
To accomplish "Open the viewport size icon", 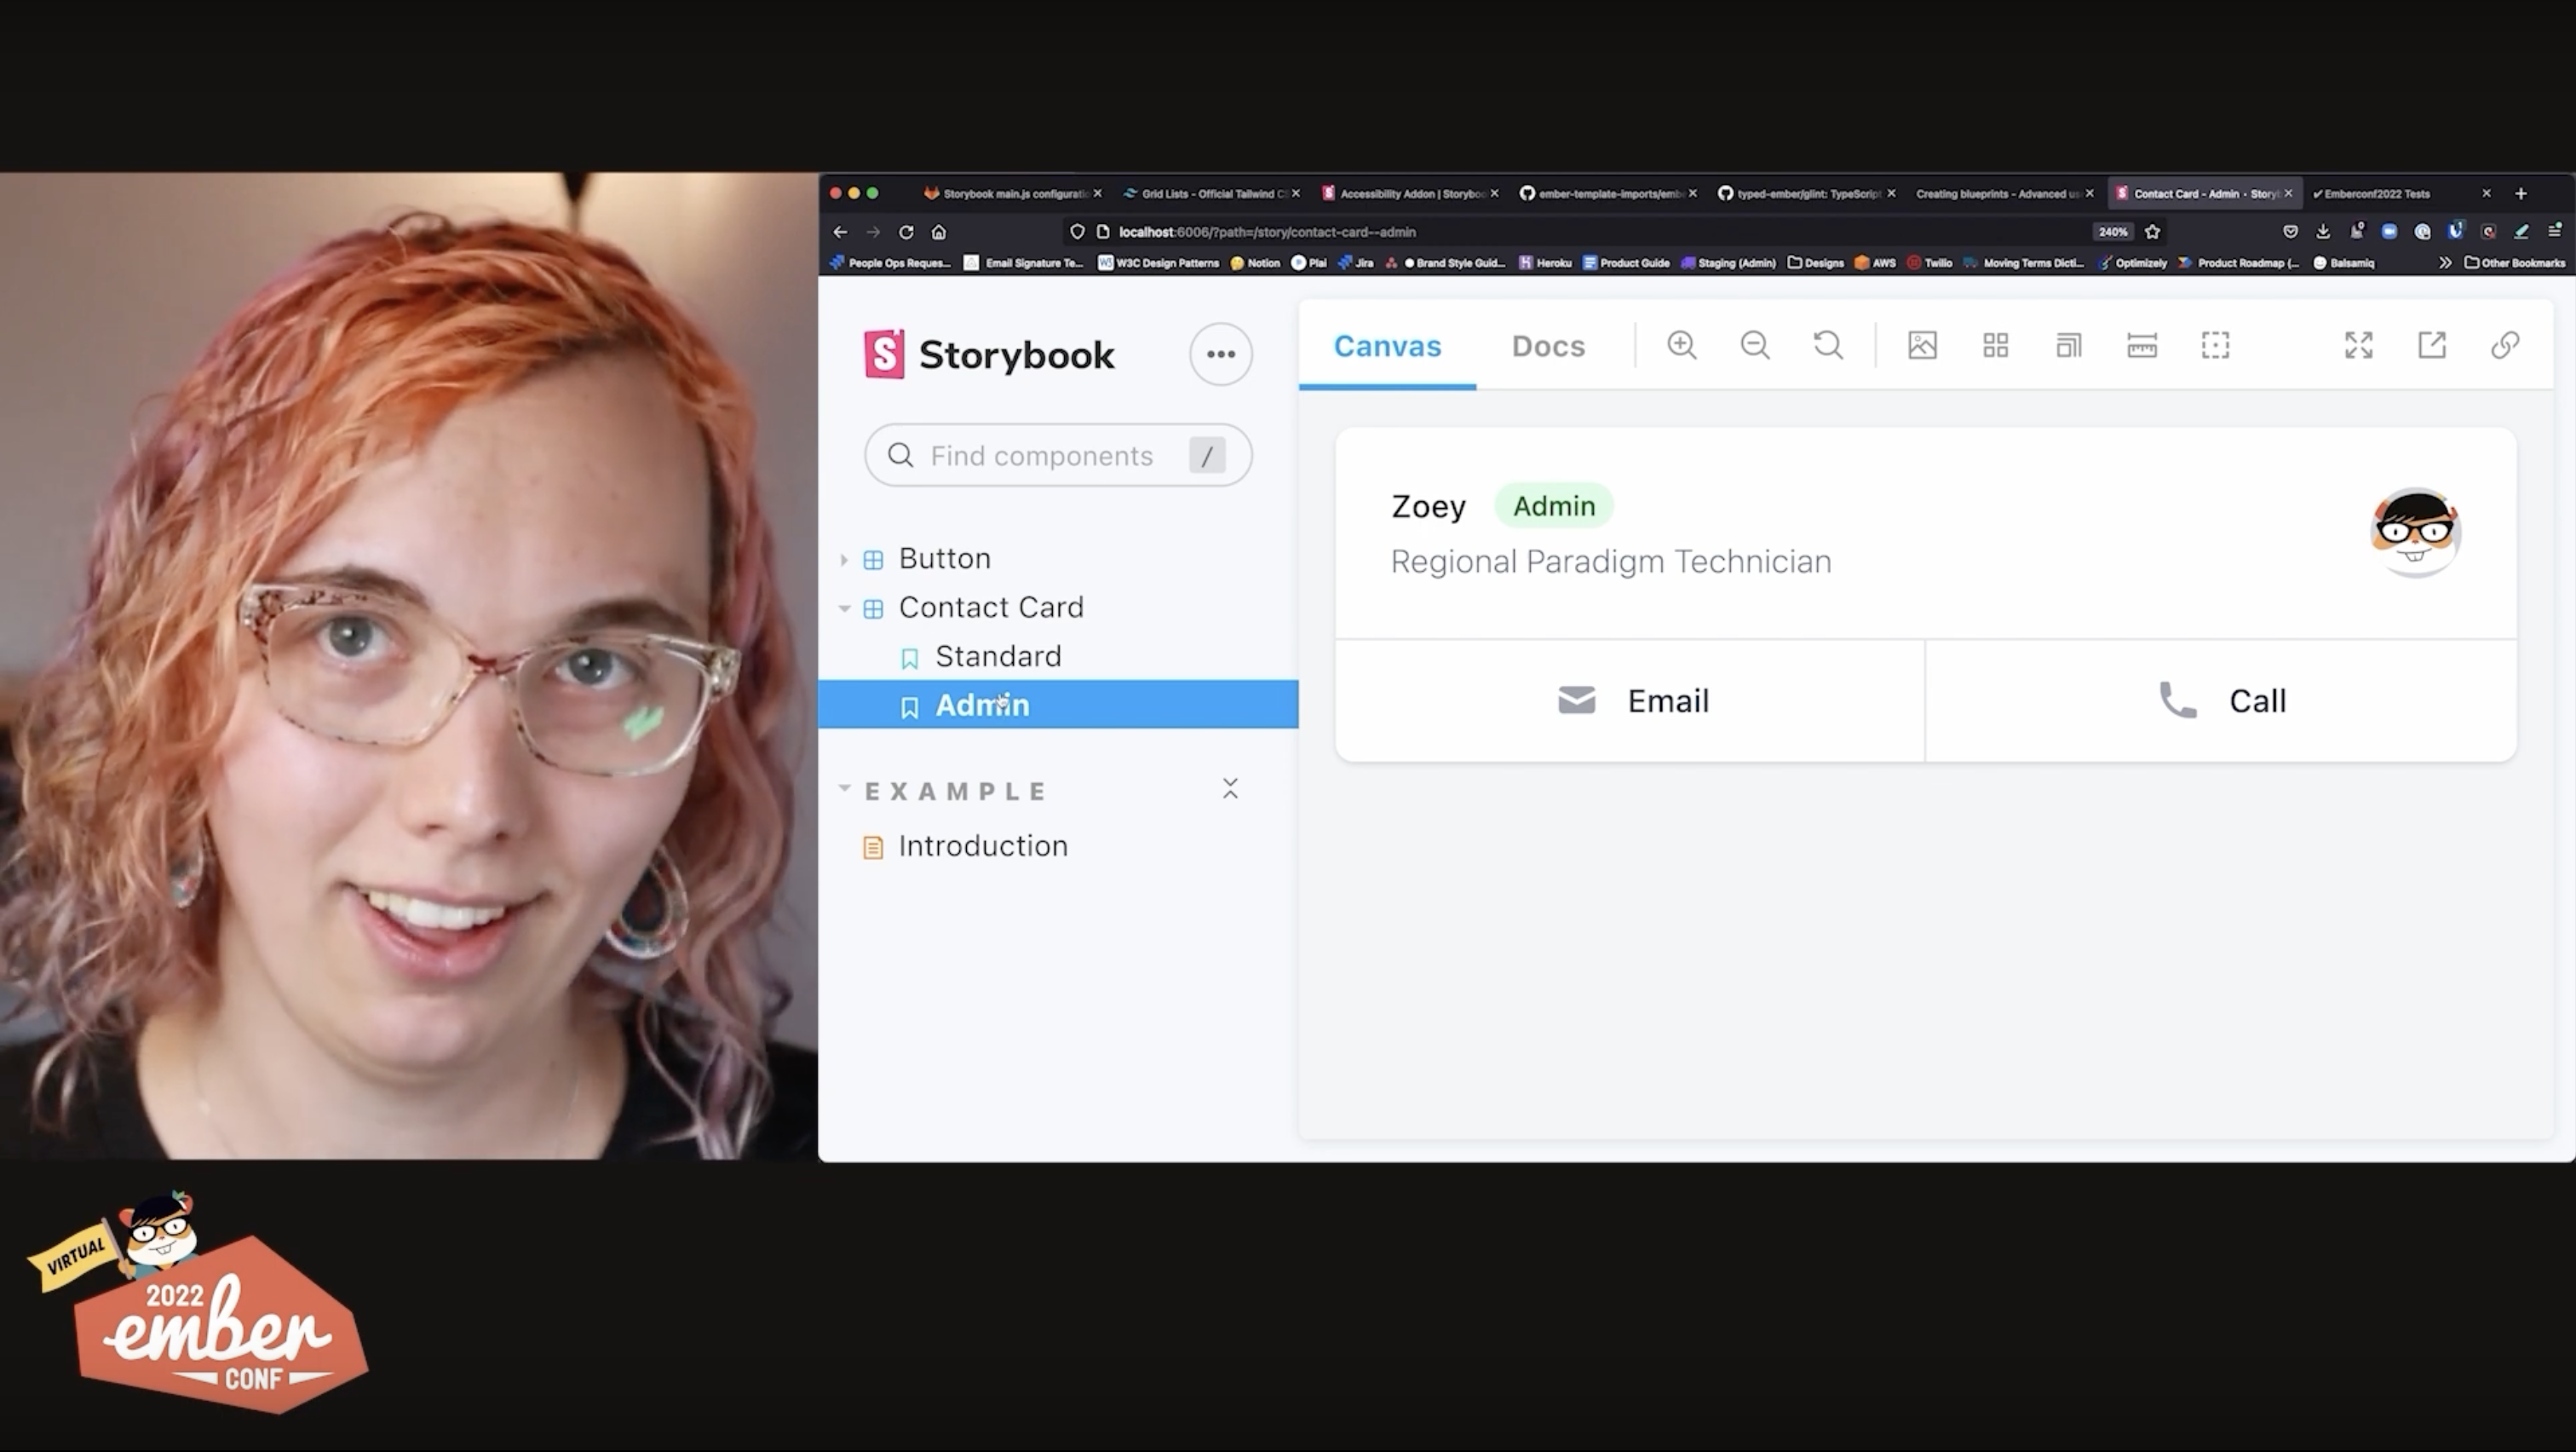I will tap(2068, 345).
